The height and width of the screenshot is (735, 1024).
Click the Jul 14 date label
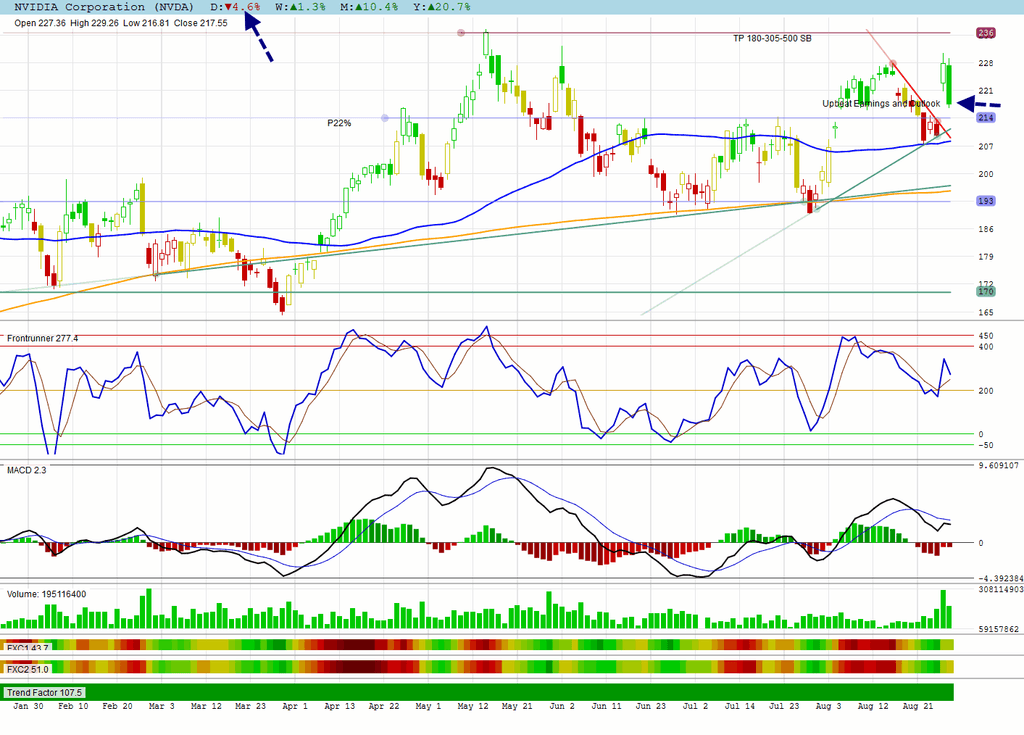click(x=739, y=706)
